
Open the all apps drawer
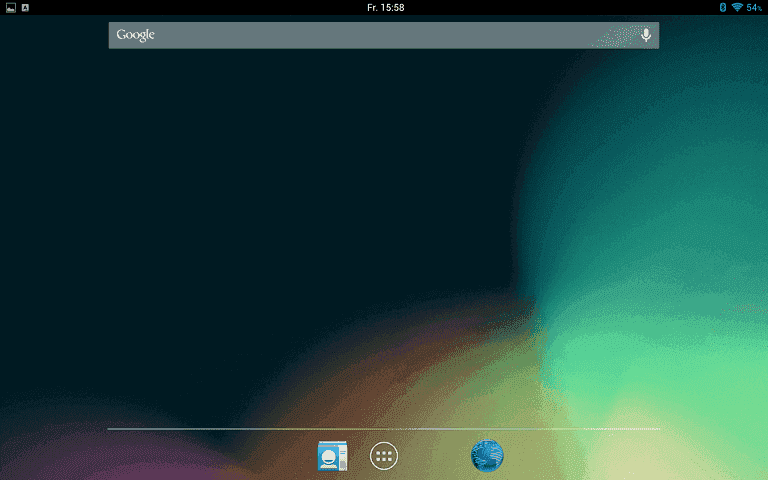384,456
